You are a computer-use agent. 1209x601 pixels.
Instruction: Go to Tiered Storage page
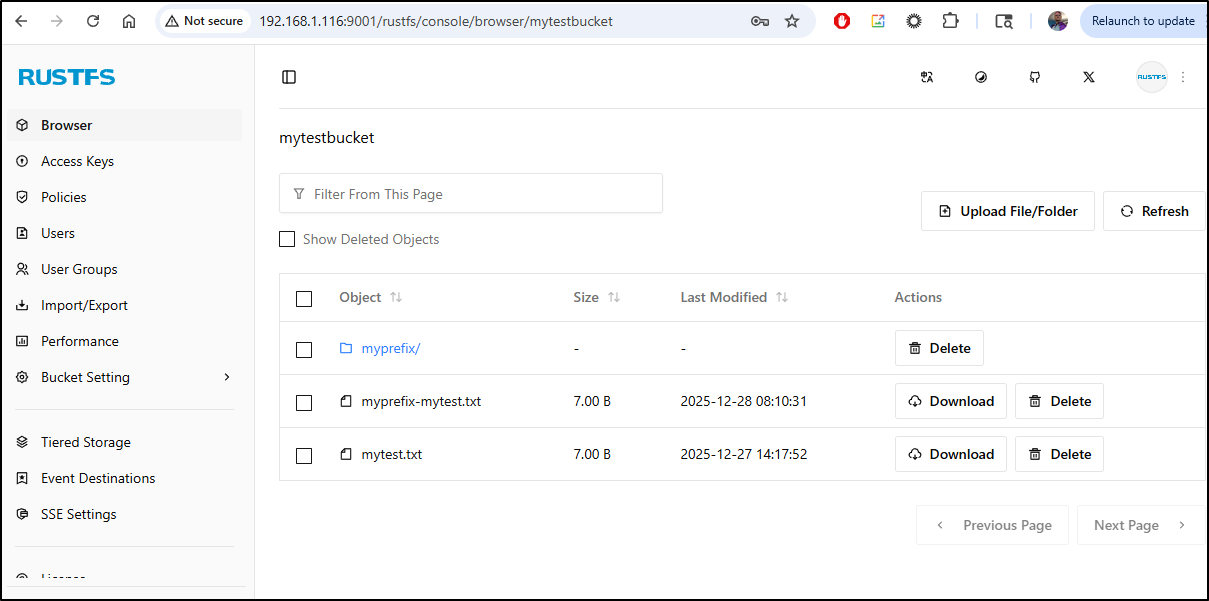[85, 442]
